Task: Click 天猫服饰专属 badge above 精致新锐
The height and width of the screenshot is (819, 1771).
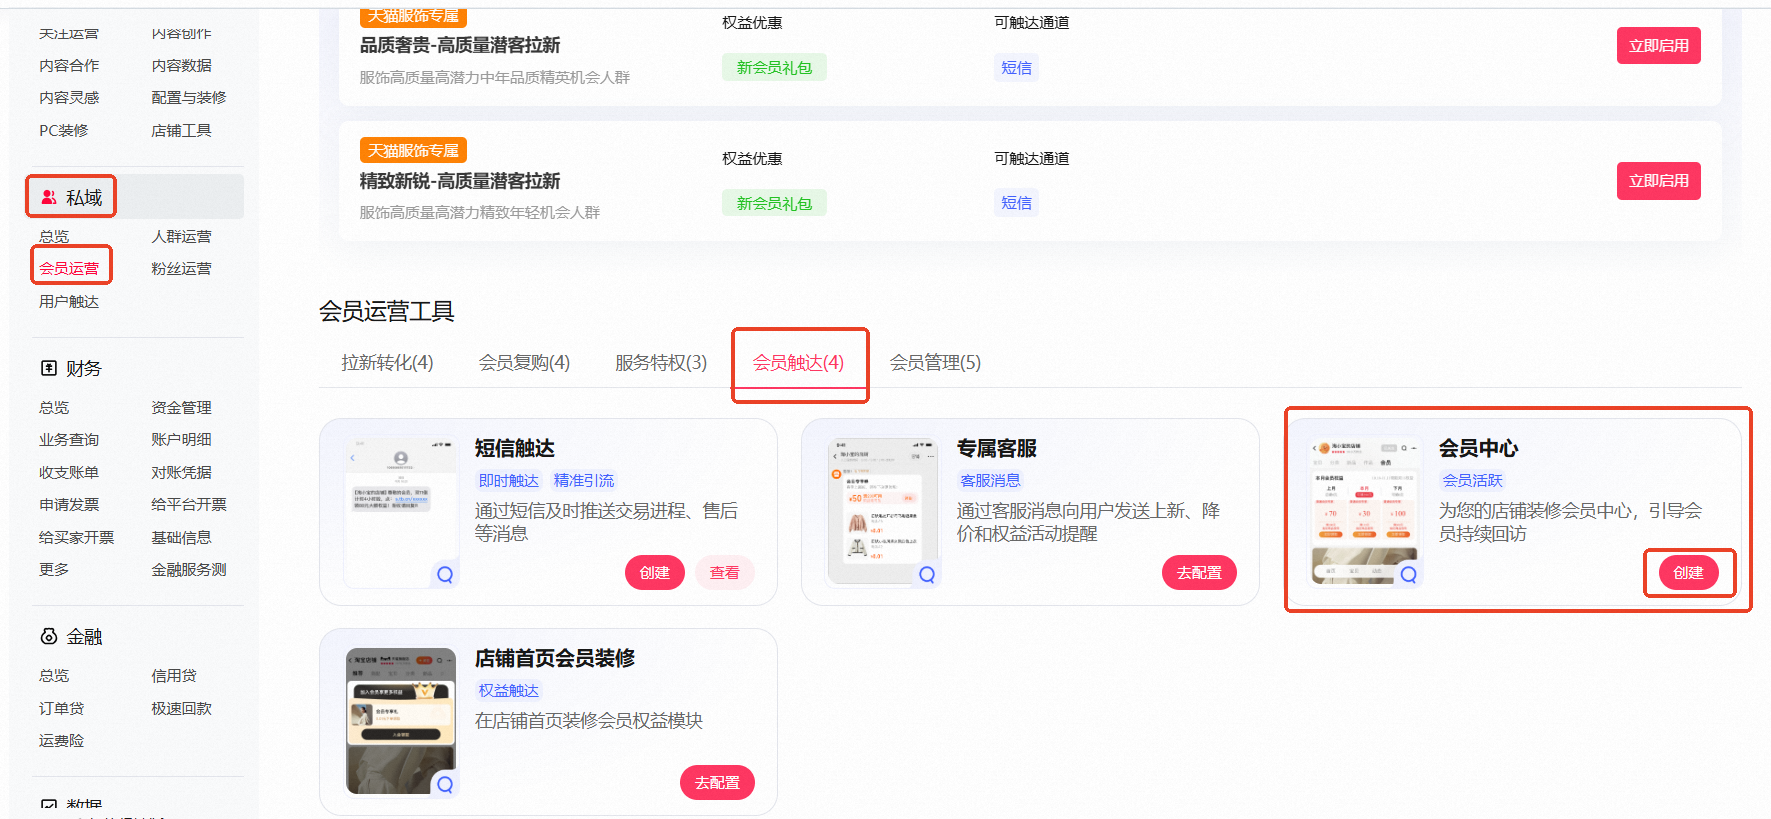Action: tap(413, 150)
